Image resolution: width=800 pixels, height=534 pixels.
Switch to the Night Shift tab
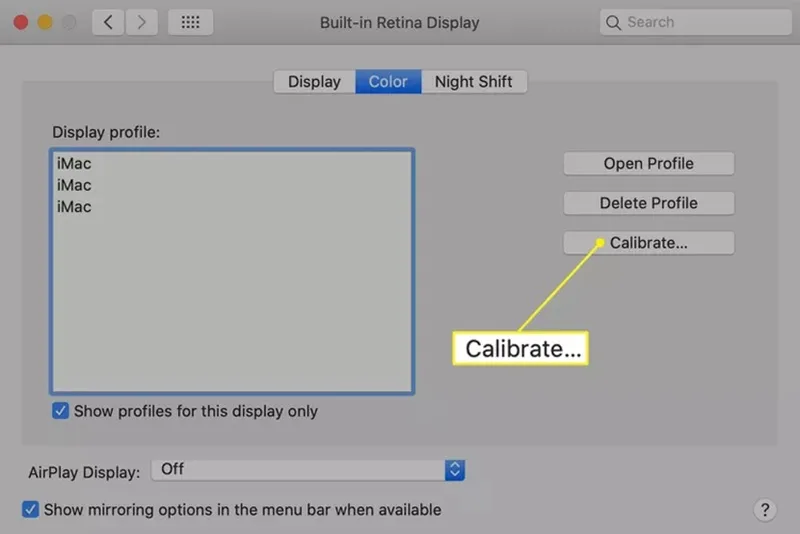[473, 82]
